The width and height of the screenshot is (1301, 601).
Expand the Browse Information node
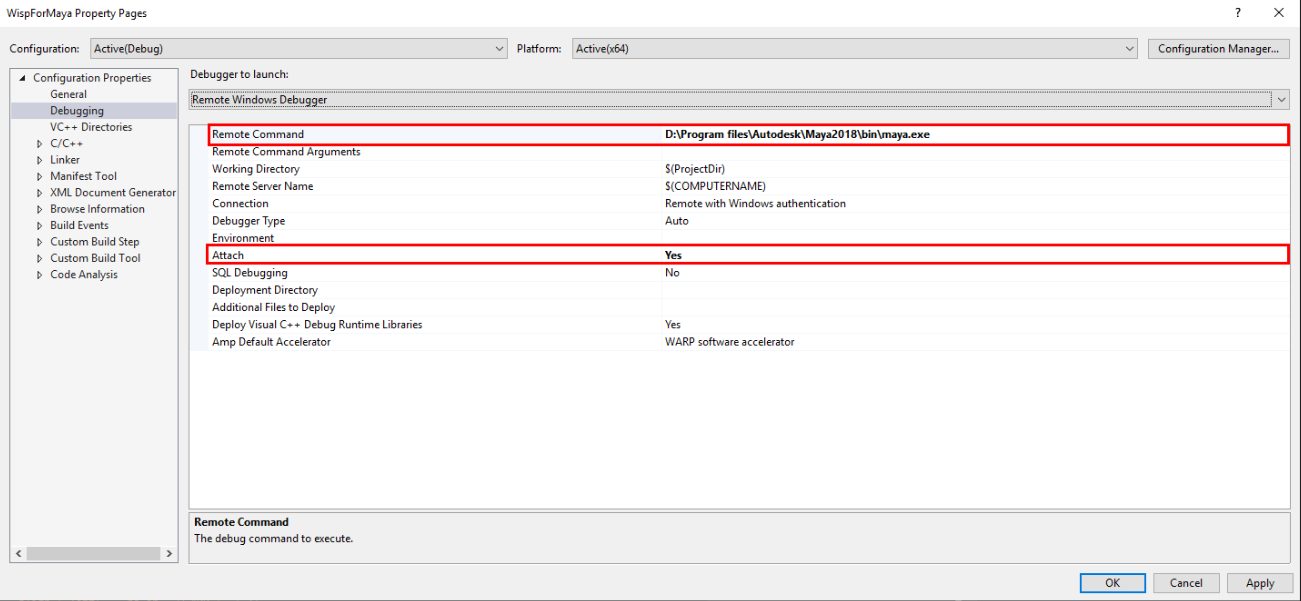[x=39, y=209]
